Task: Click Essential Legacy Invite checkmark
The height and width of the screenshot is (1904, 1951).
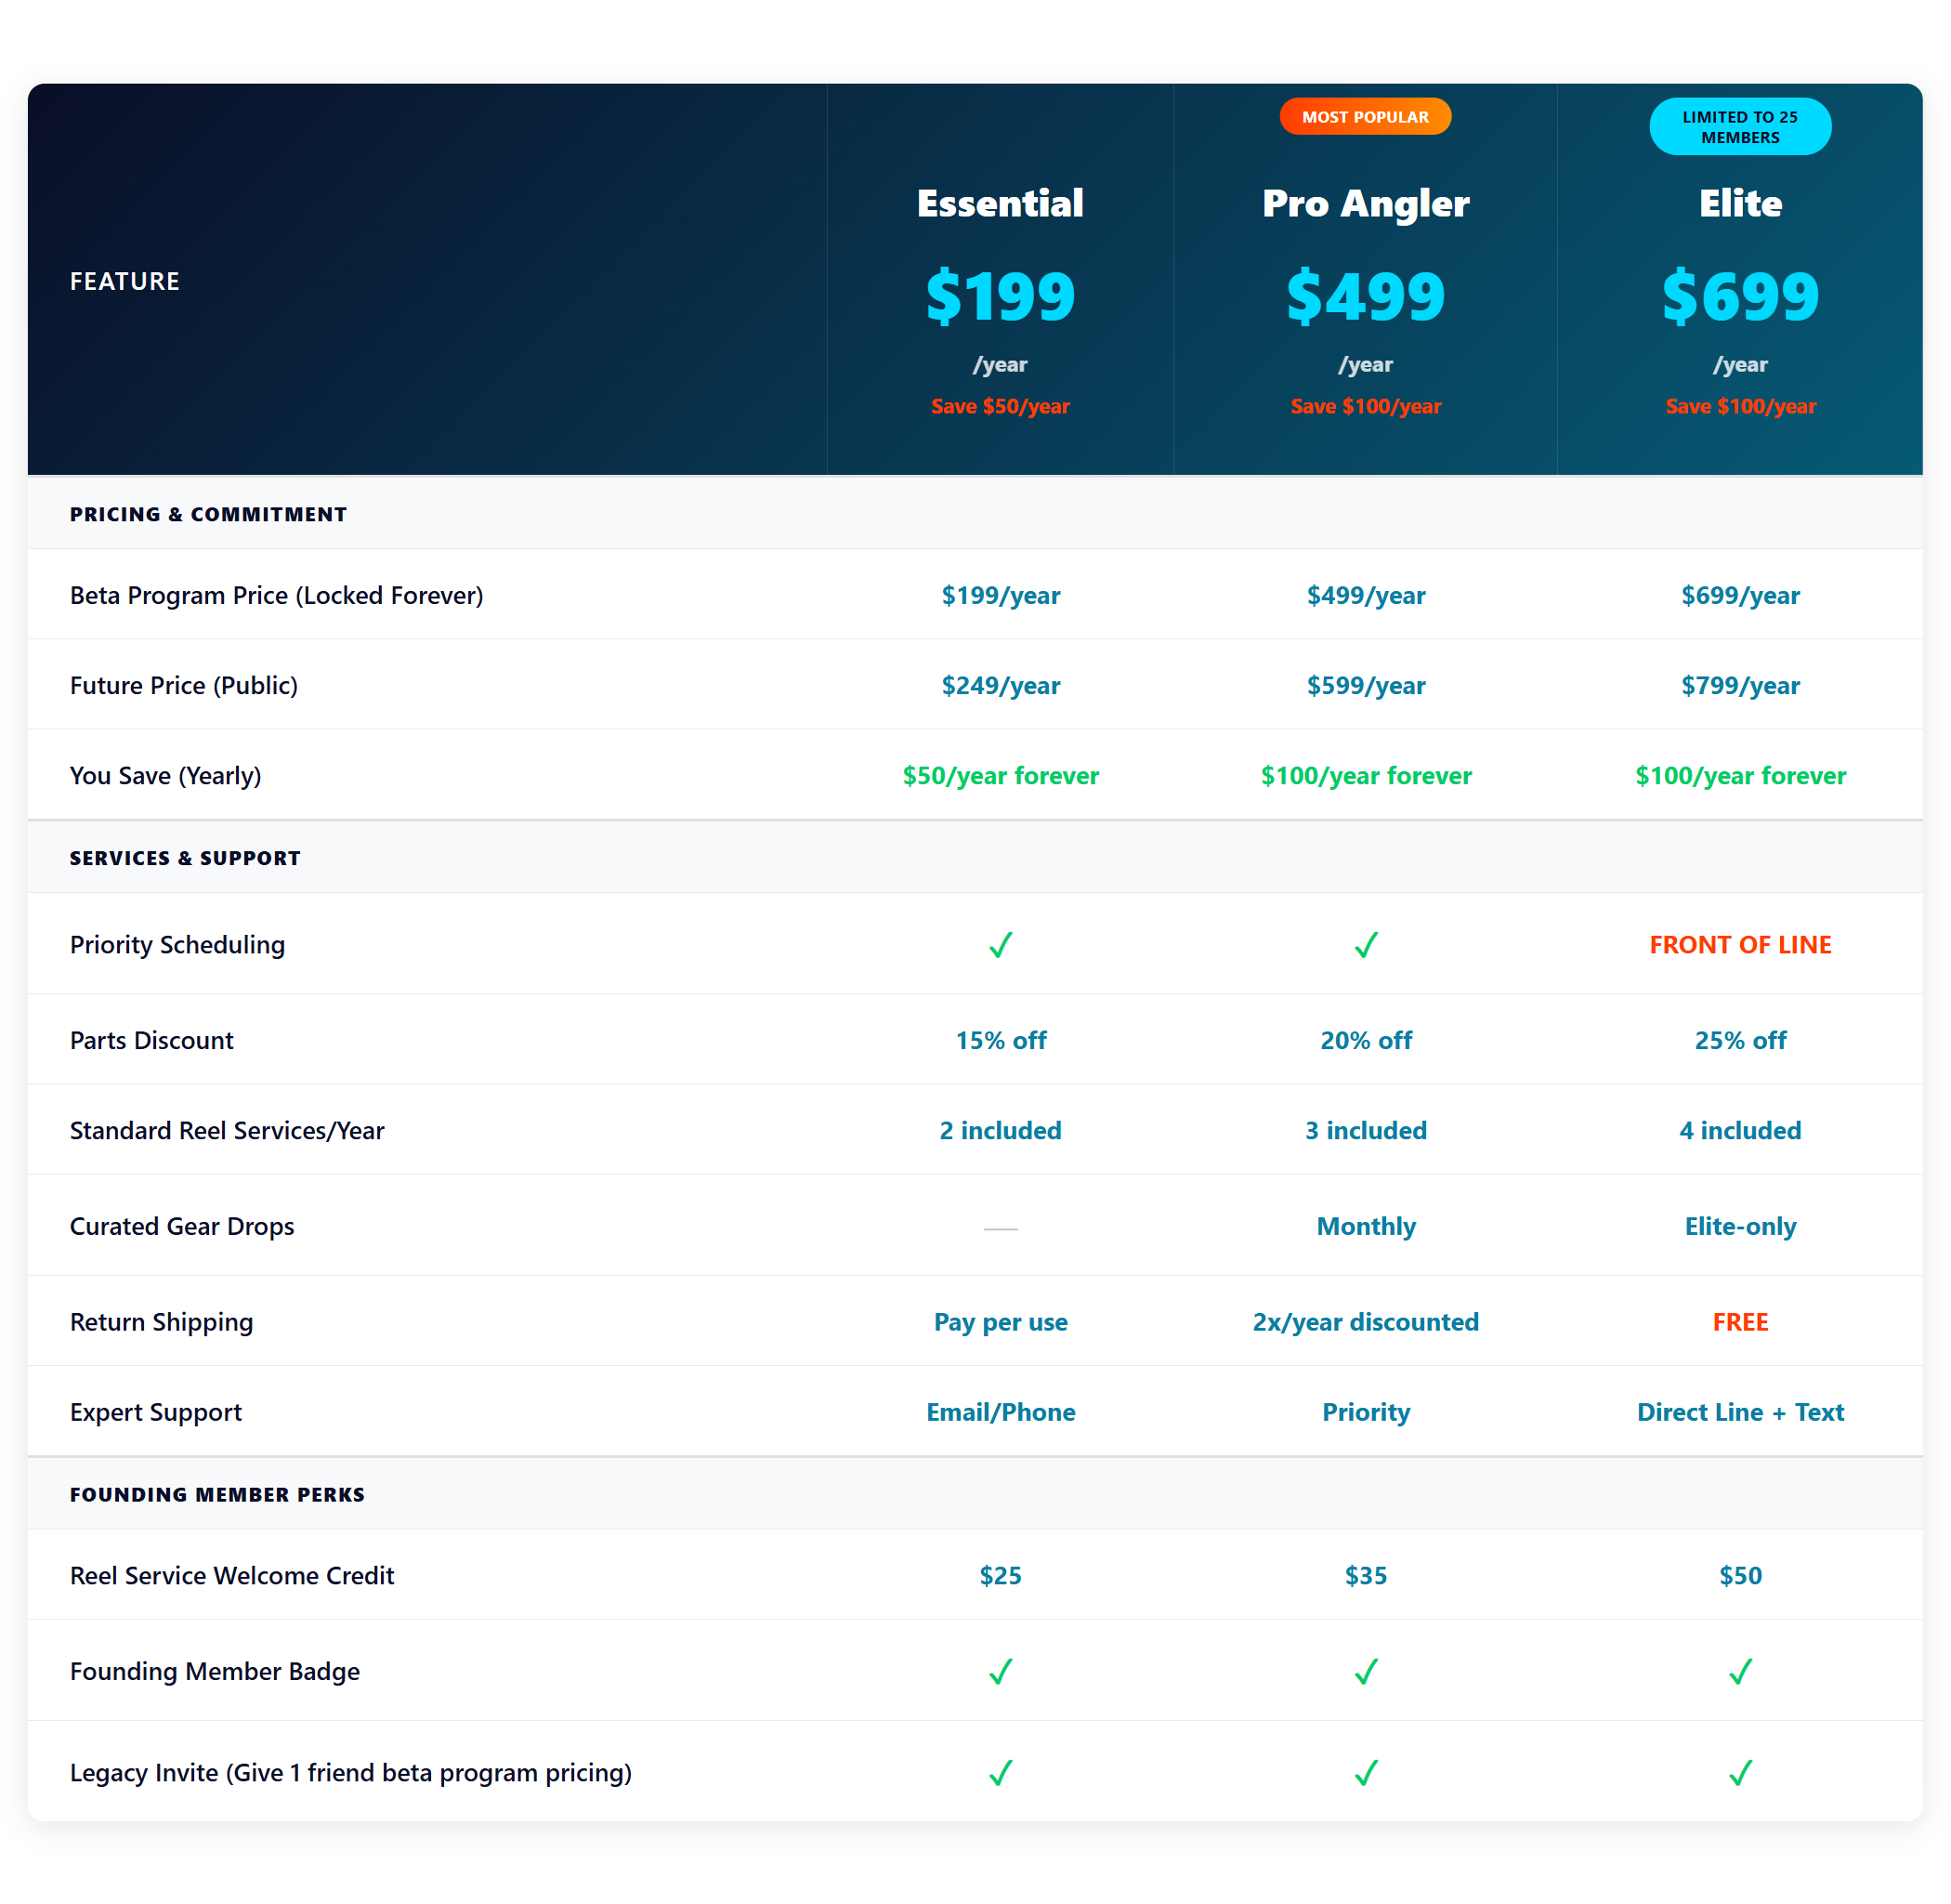Action: 1000,1772
